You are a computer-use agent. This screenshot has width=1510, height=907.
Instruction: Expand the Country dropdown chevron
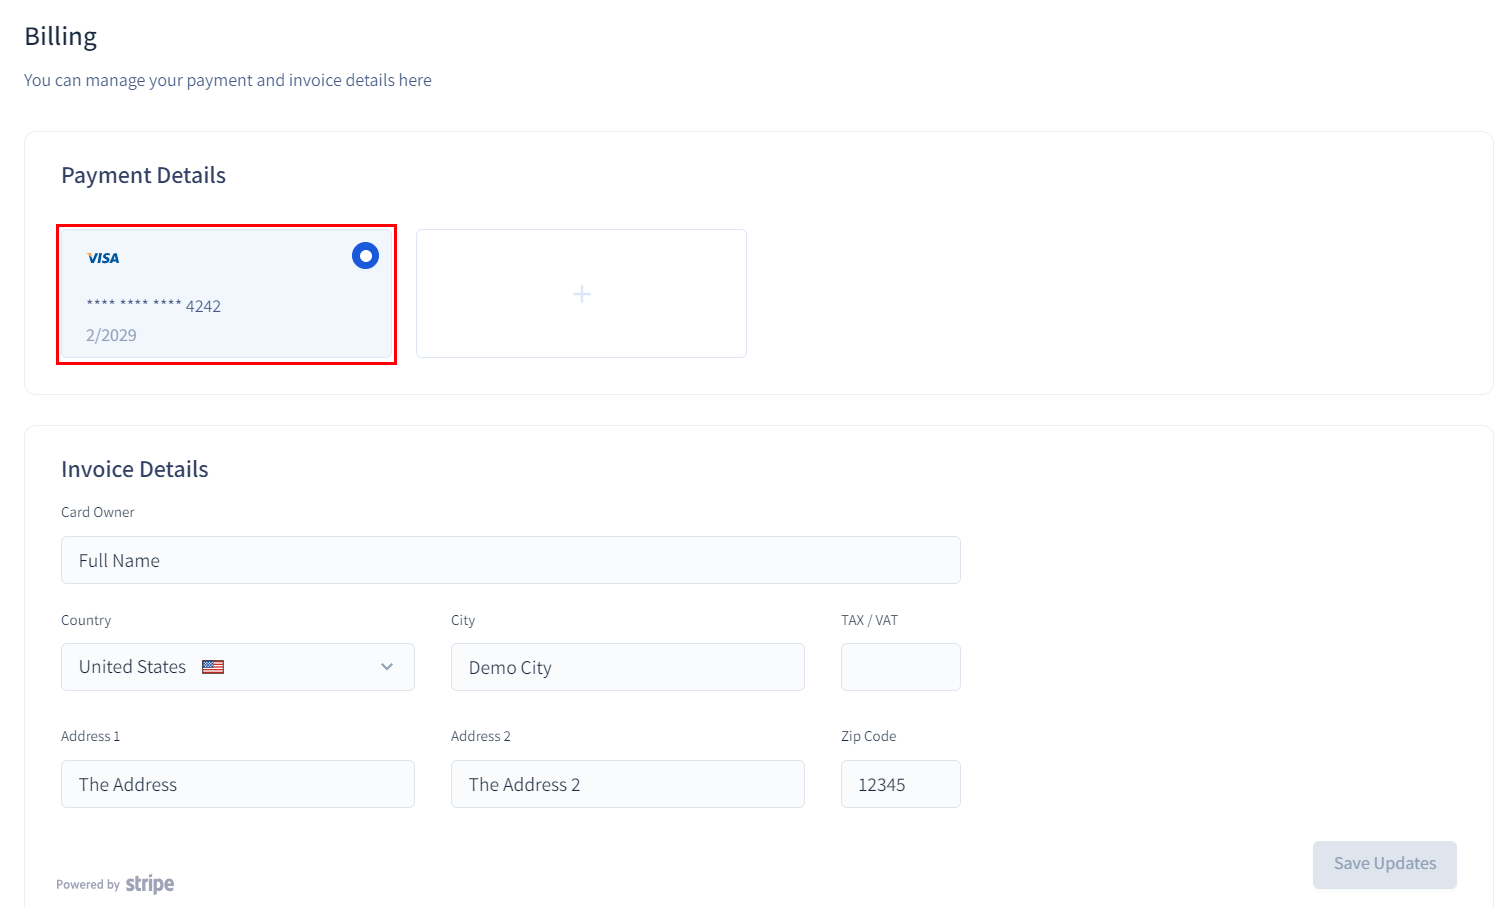387,667
